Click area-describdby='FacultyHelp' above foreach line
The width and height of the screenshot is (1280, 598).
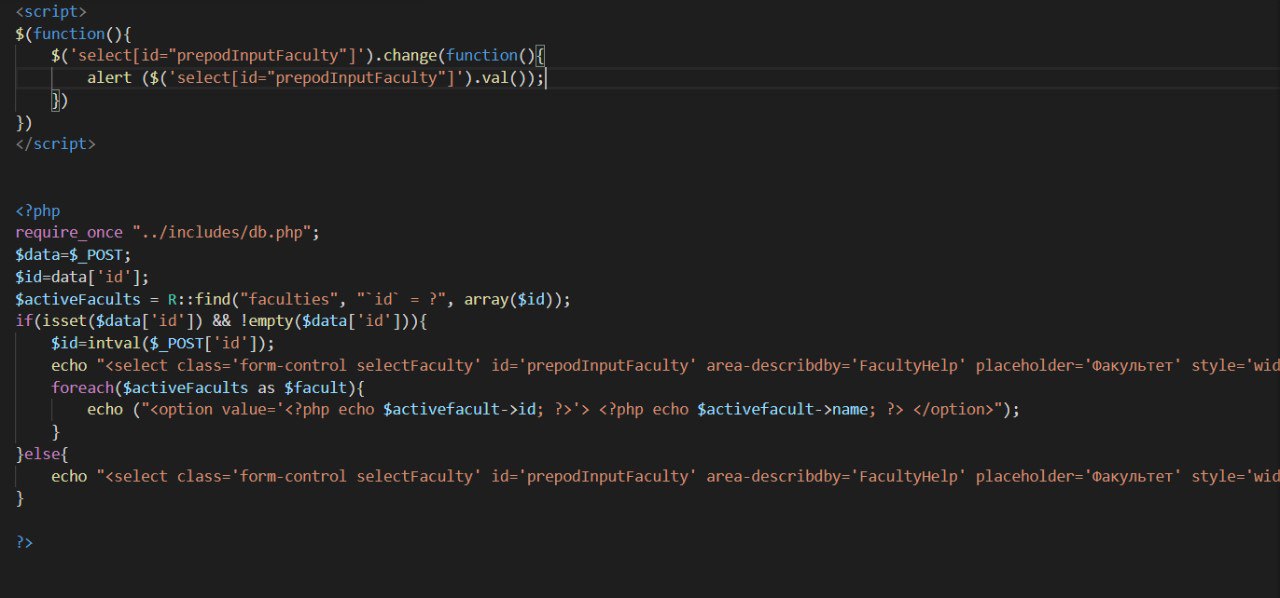pos(836,366)
